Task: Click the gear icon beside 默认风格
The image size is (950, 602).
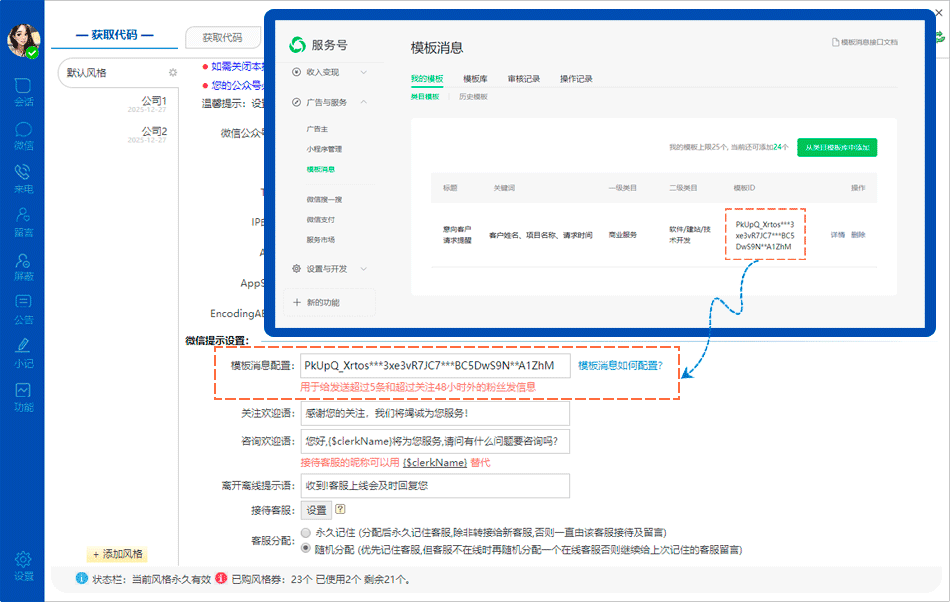Action: tap(172, 73)
